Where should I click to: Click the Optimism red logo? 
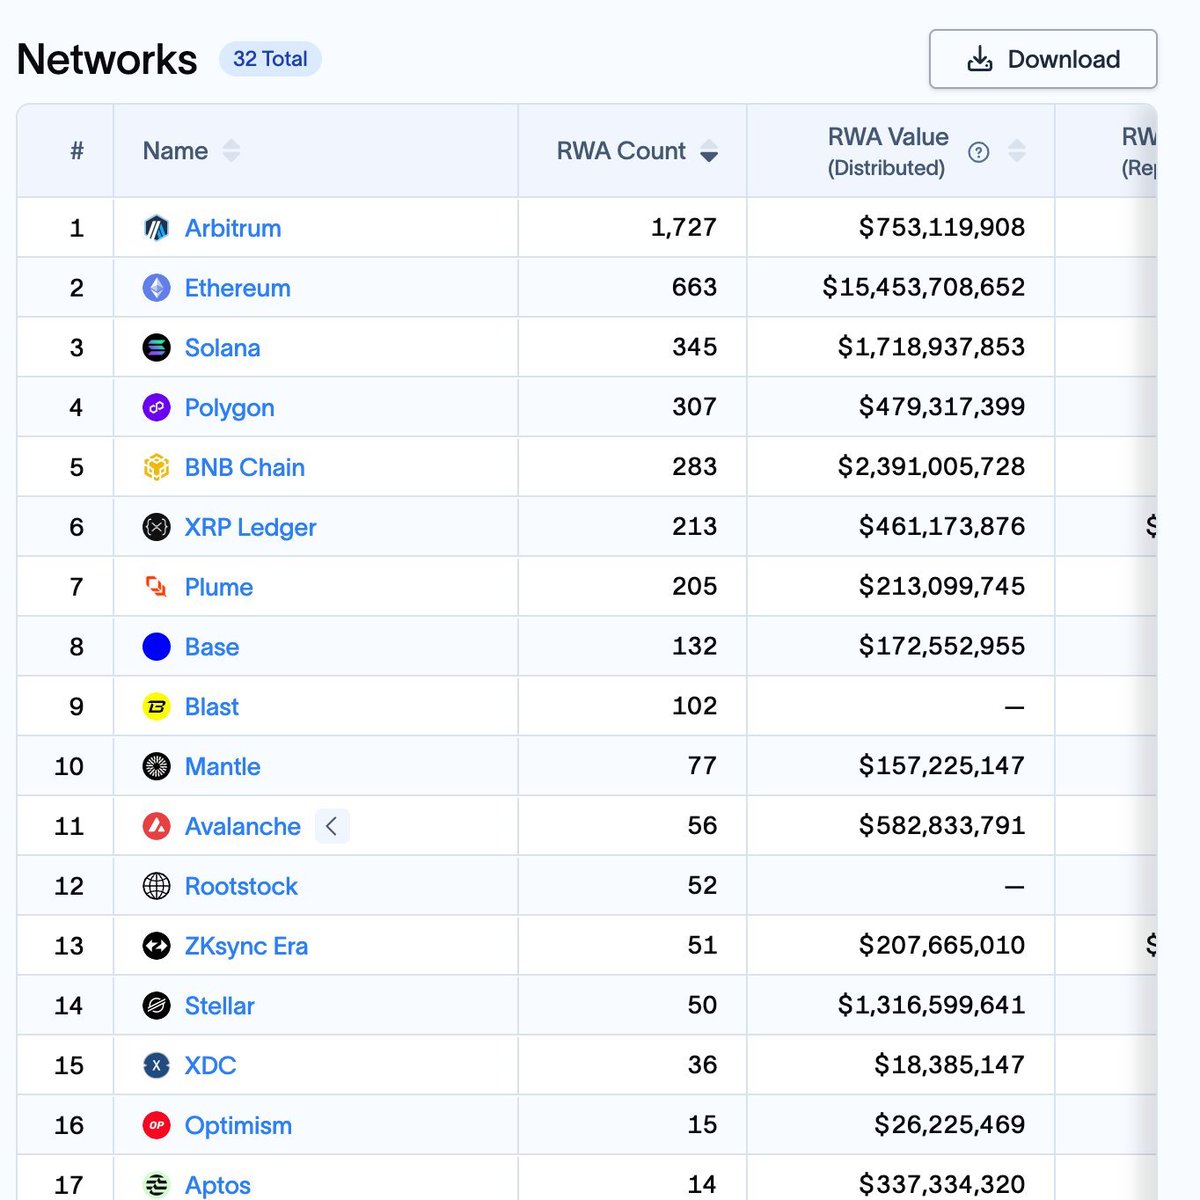point(156,1125)
